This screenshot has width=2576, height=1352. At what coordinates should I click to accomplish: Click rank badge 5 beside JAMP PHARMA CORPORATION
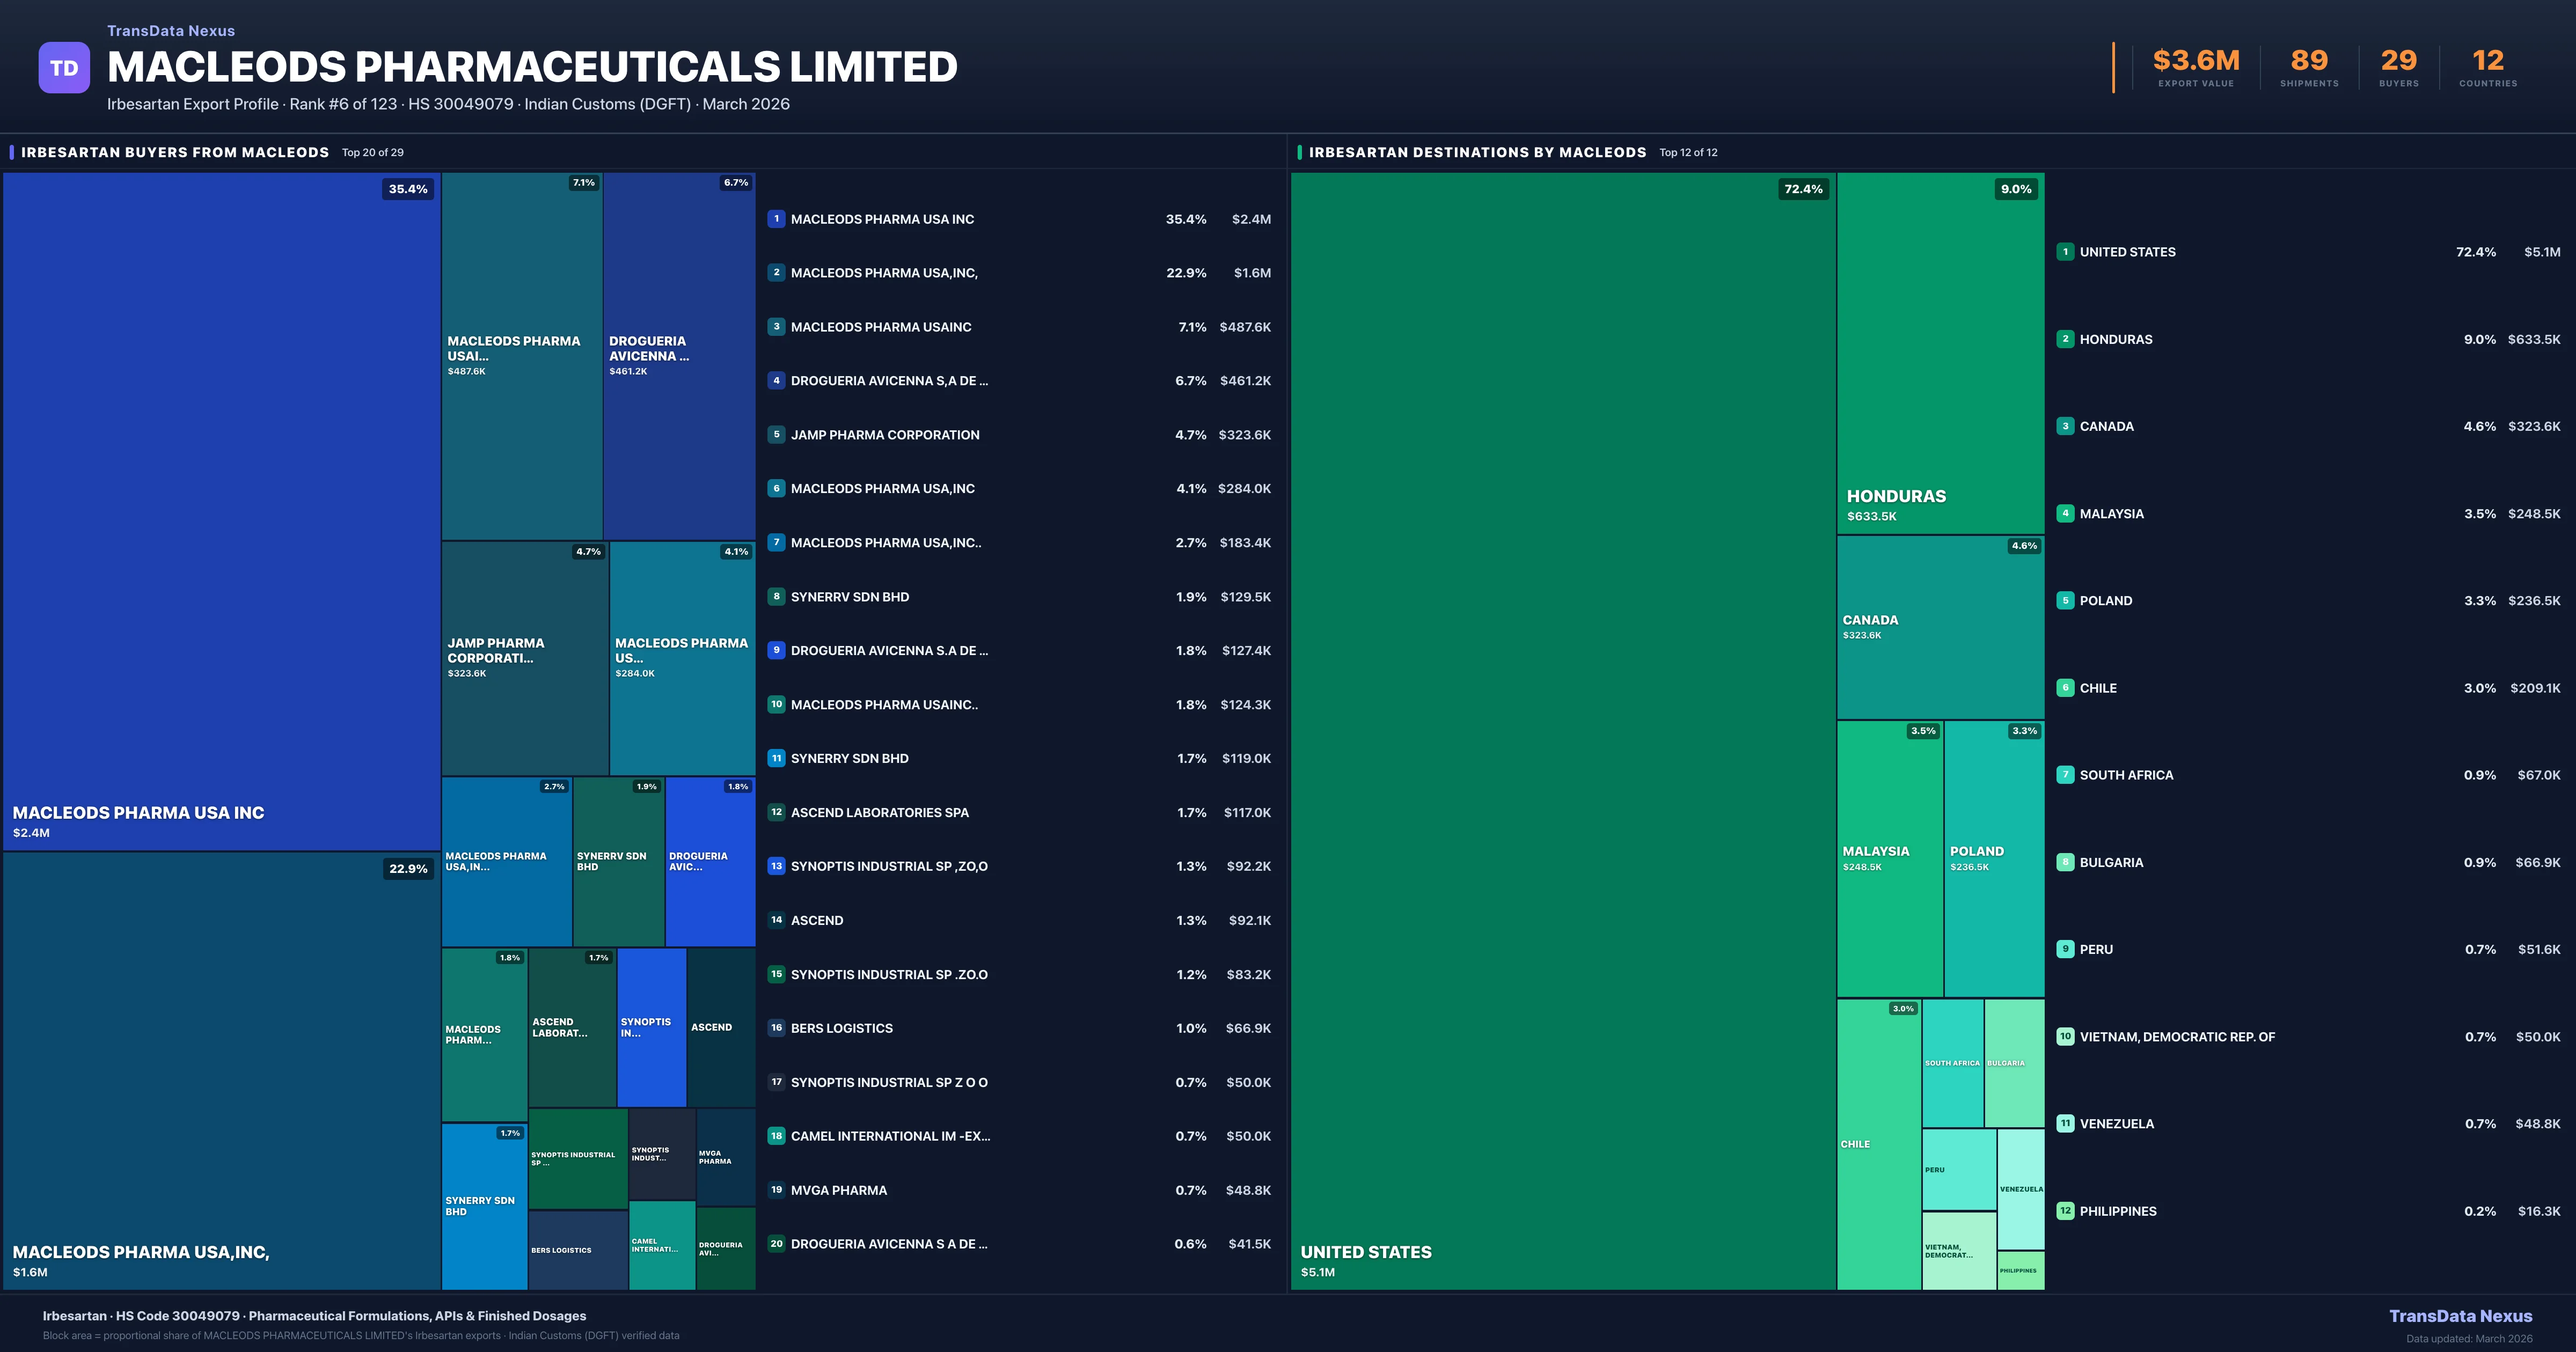[776, 435]
